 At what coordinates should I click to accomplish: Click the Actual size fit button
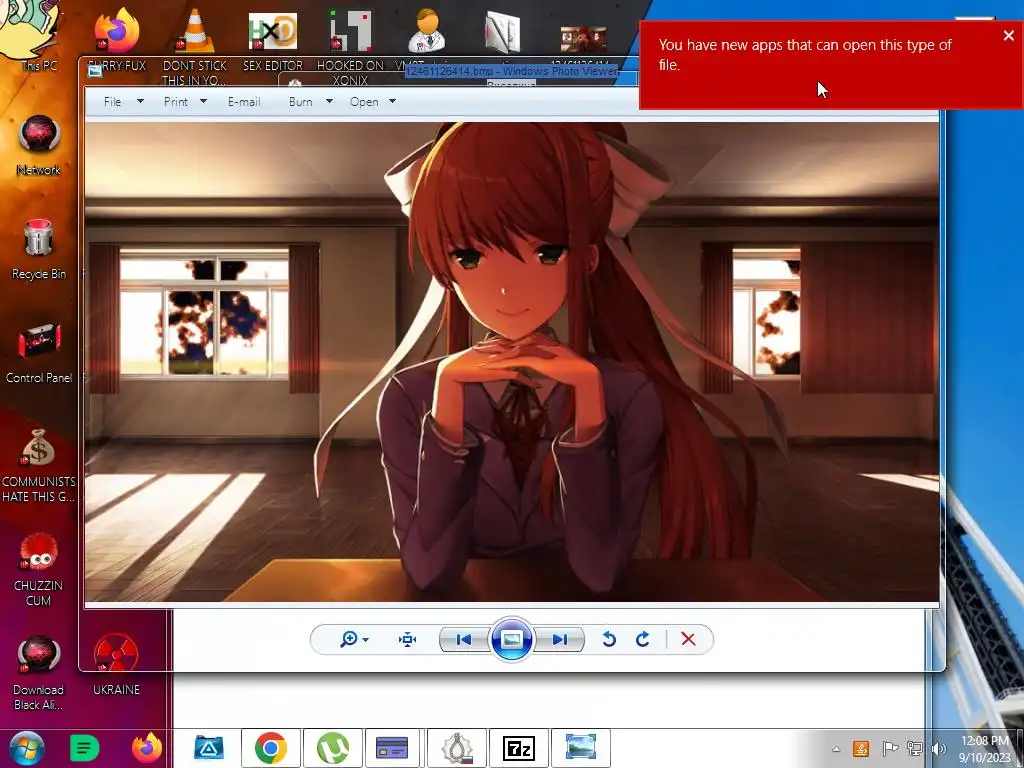coord(408,639)
